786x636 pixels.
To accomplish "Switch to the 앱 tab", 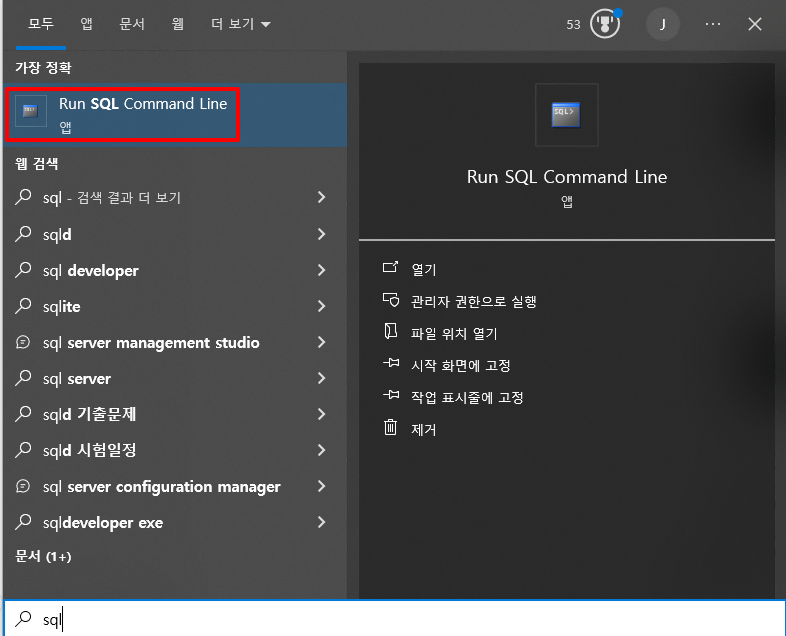I will [x=86, y=24].
